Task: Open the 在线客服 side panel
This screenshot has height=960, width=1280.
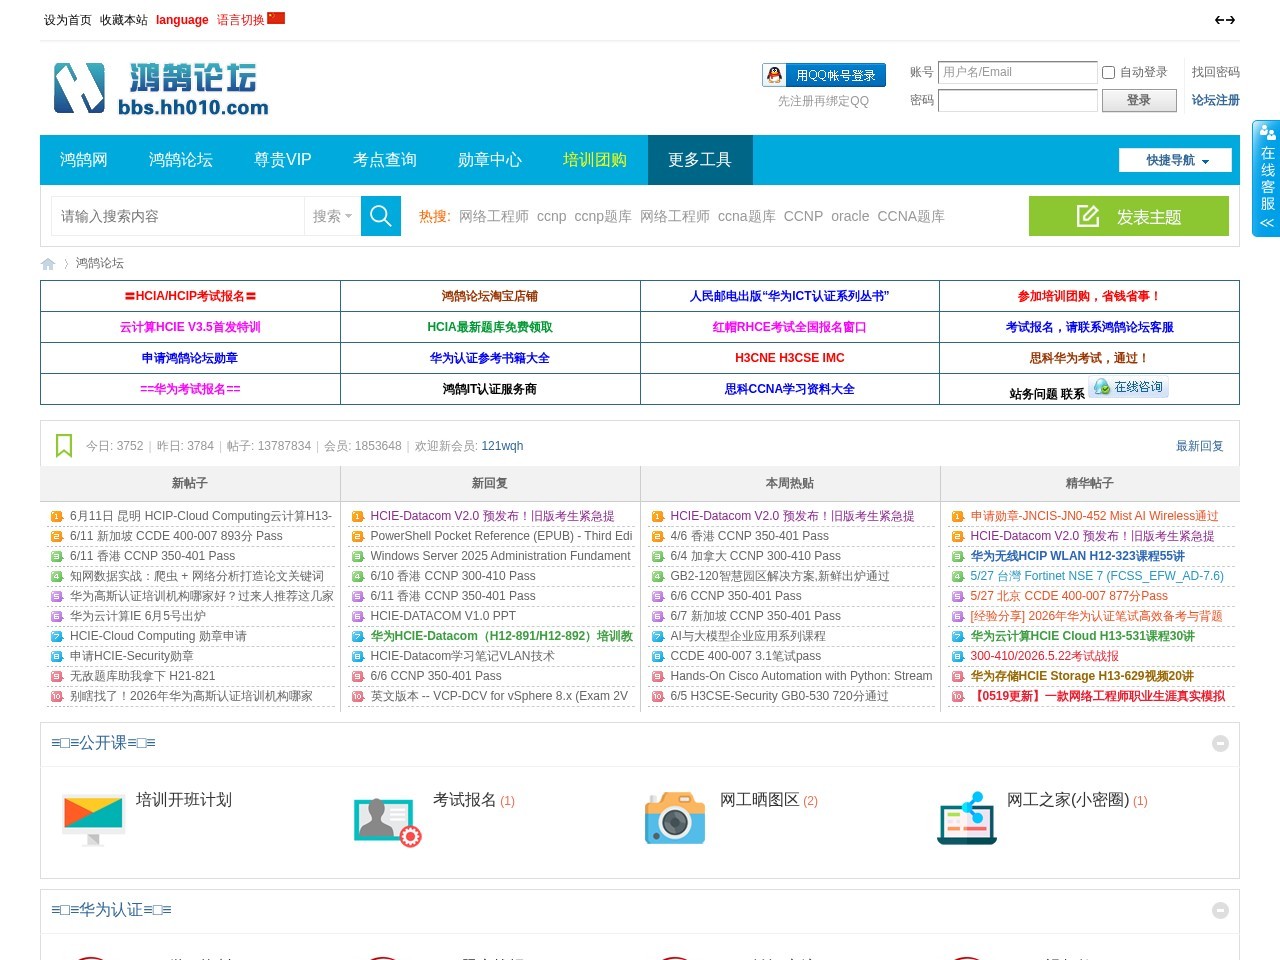Action: point(1266,179)
